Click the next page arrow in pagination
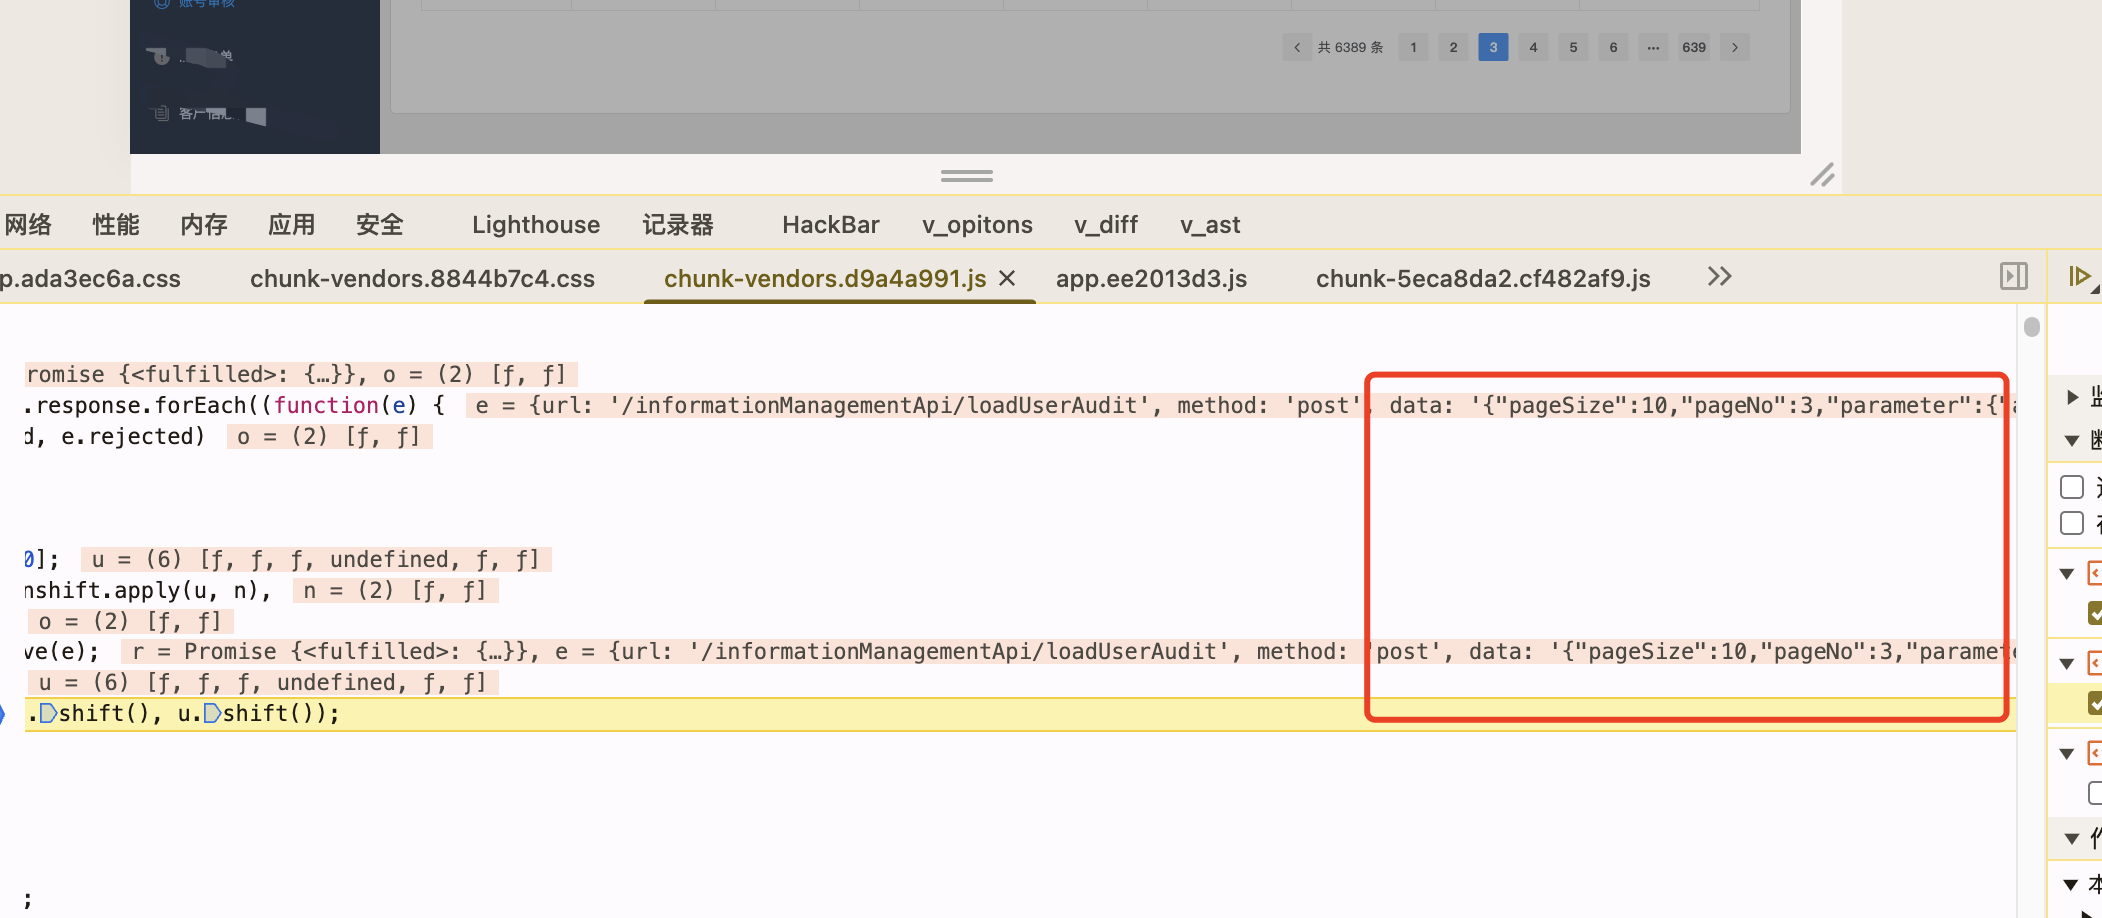This screenshot has height=918, width=2102. tap(1735, 47)
